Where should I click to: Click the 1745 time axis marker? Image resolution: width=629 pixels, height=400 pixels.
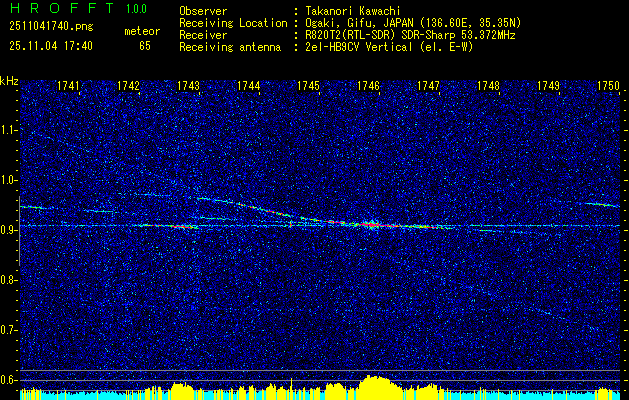[x=308, y=85]
